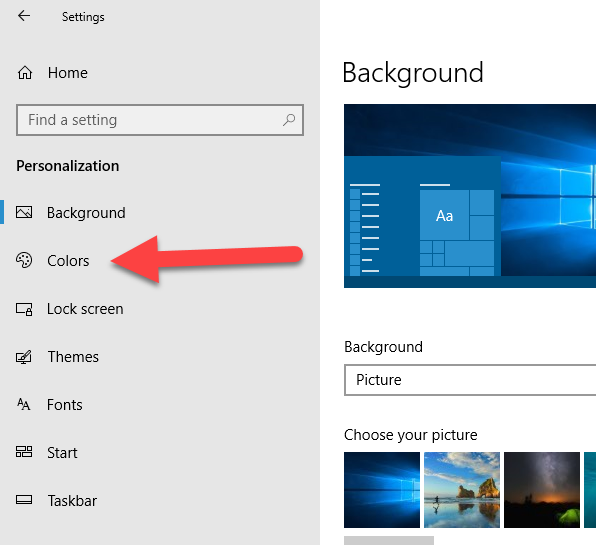
Task: Select the night sky tent wallpaper thumbnail
Action: (542, 490)
